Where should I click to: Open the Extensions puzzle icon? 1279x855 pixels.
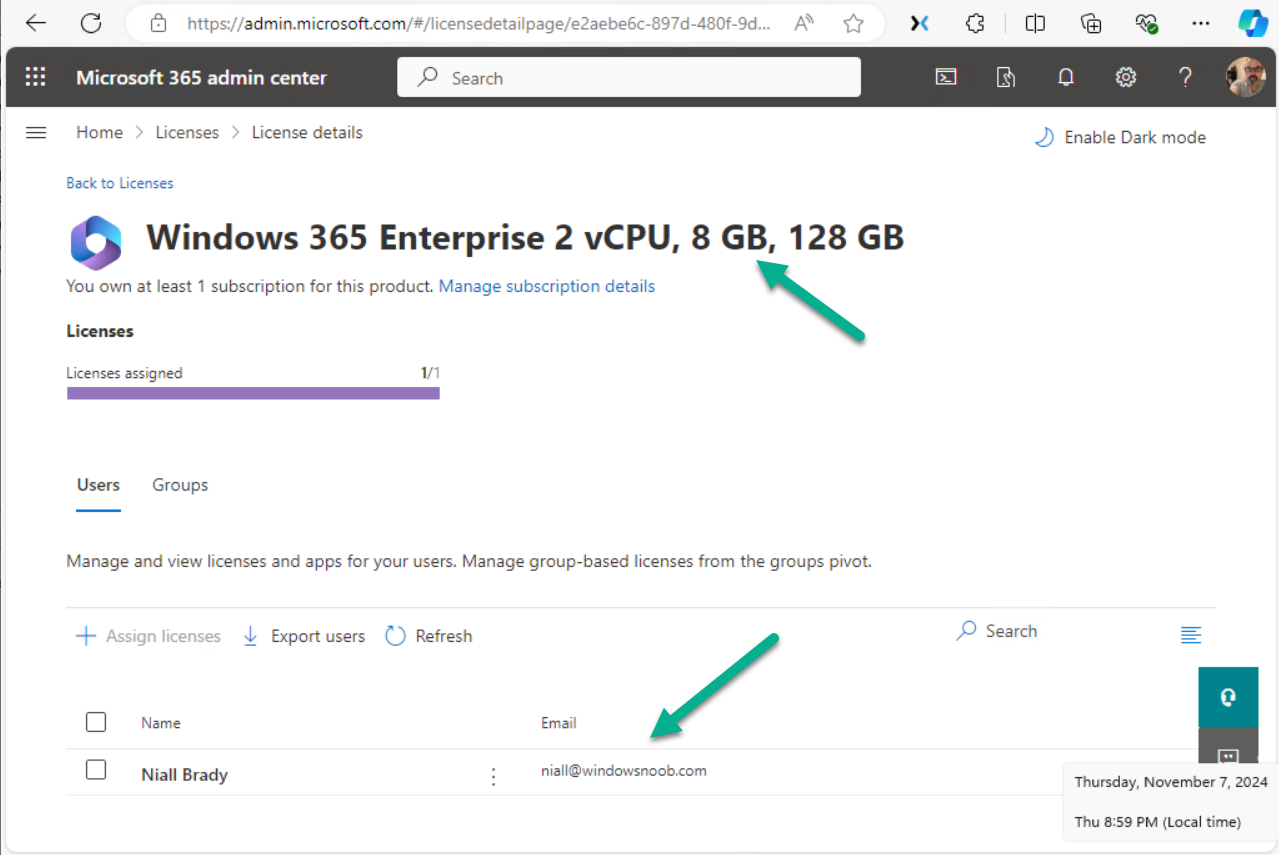[976, 23]
